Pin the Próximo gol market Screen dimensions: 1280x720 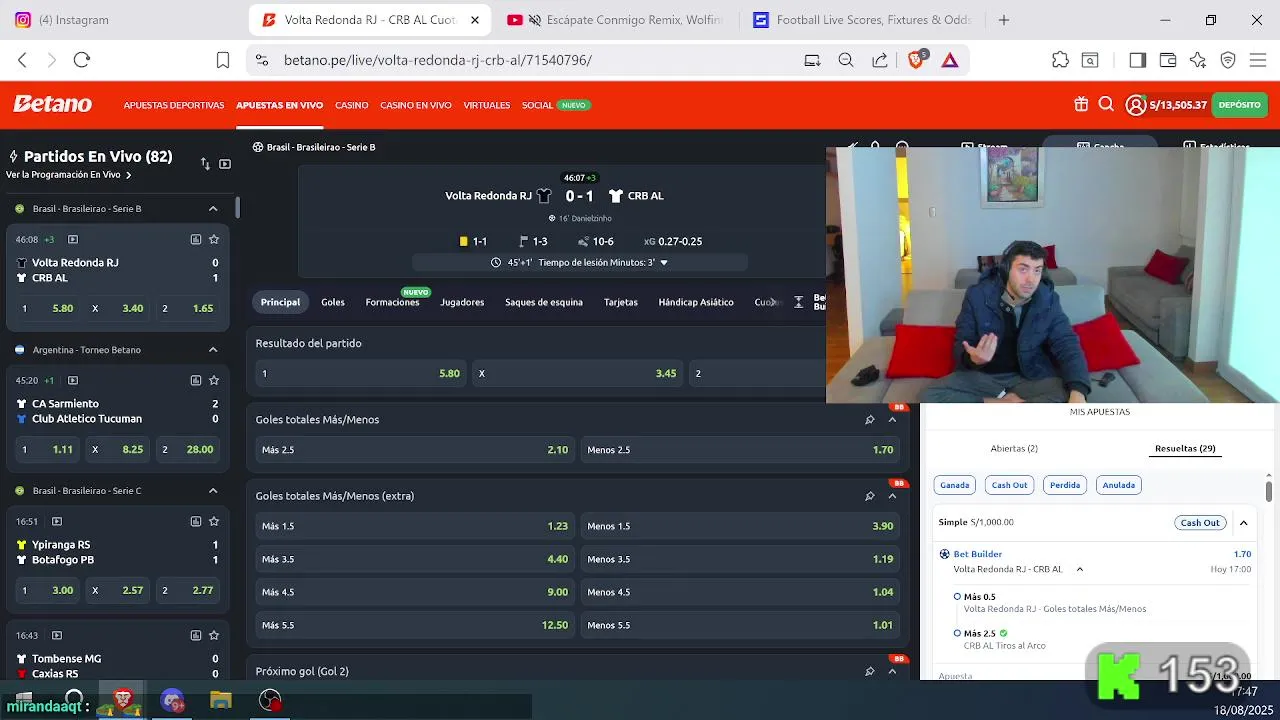[x=870, y=671]
